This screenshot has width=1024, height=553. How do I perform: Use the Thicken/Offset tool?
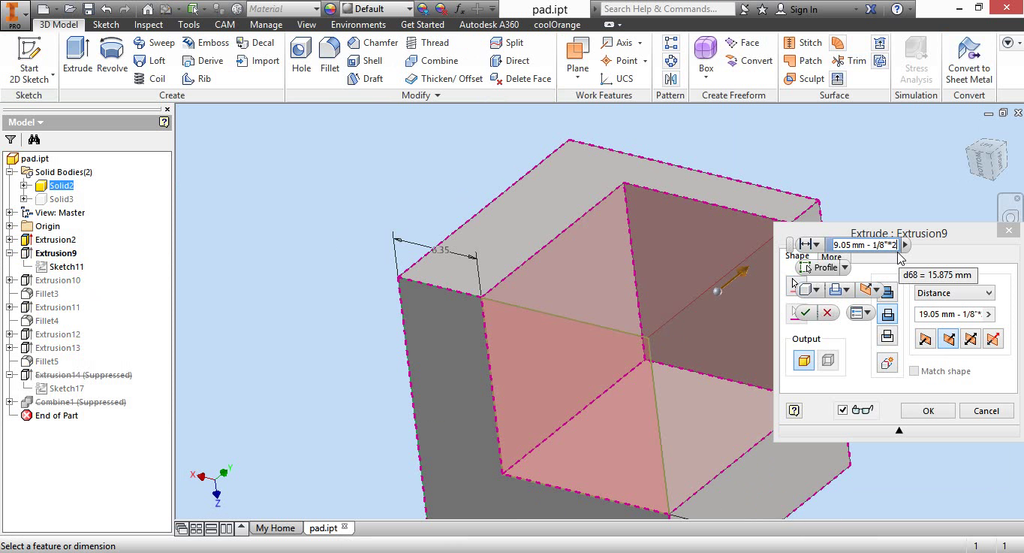pyautogui.click(x=443, y=78)
